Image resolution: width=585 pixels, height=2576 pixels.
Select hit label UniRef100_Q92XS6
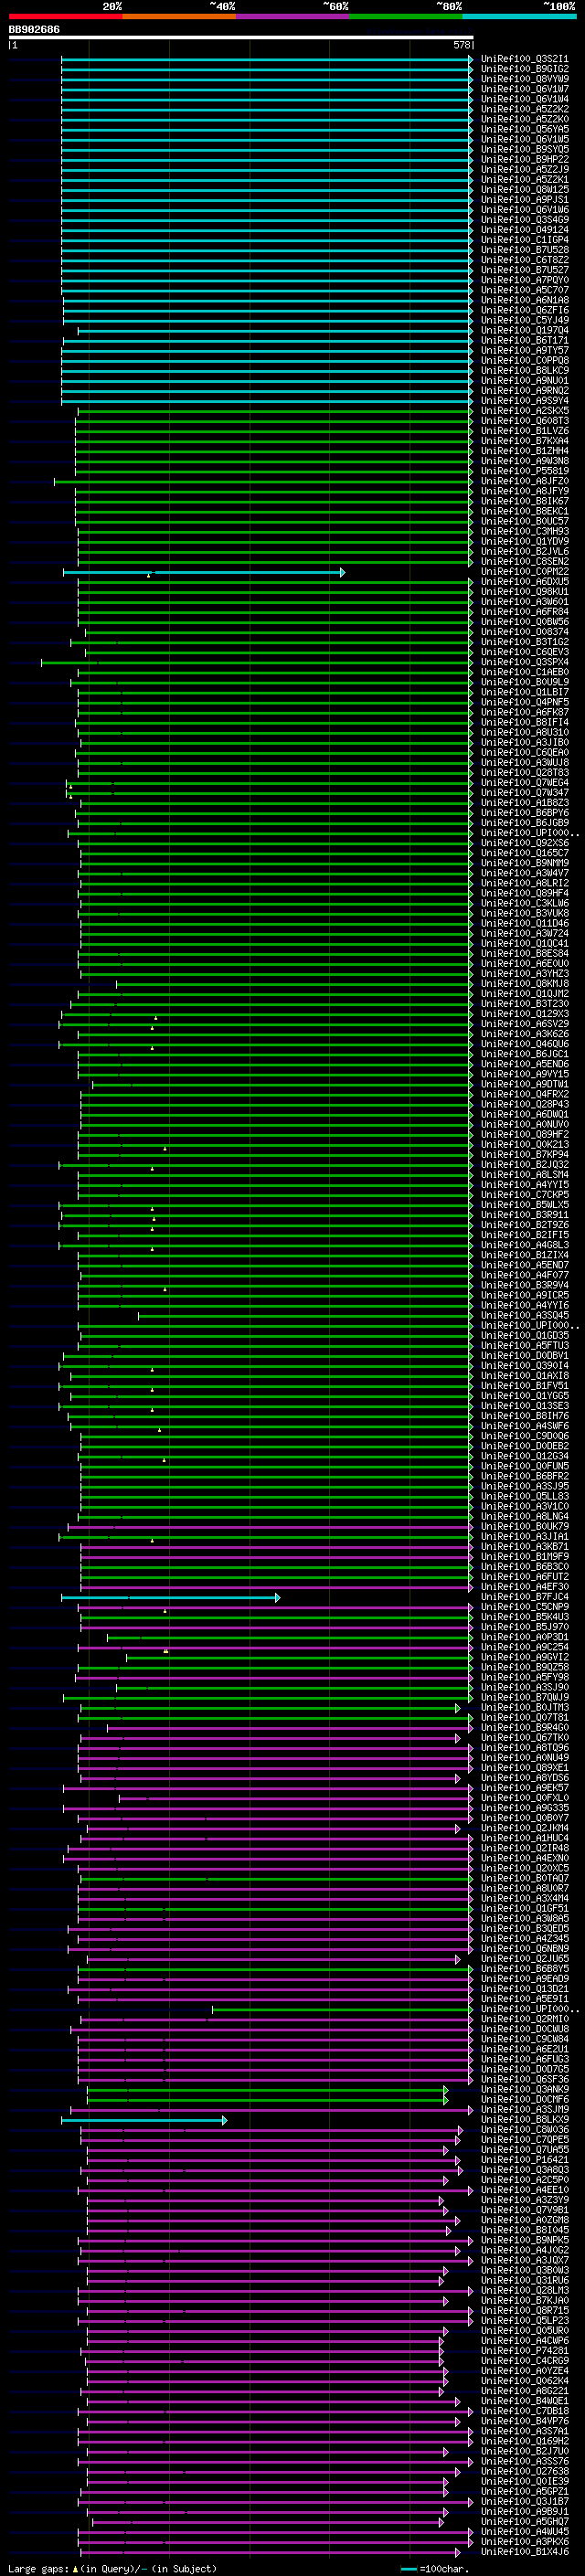tap(525, 843)
